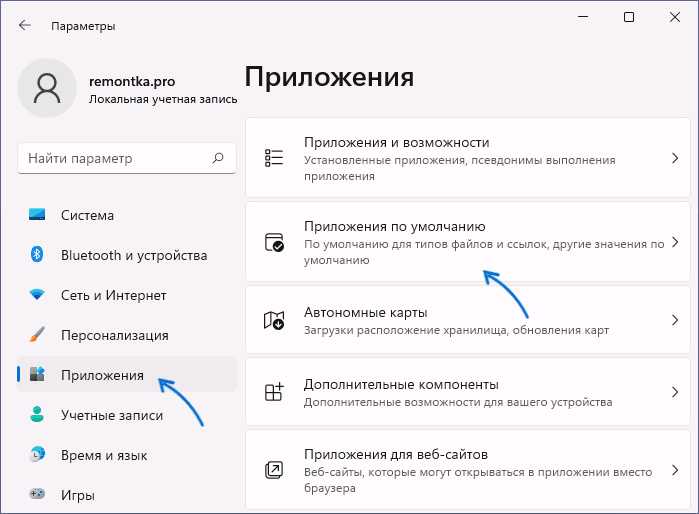This screenshot has width=699, height=514.
Task: Click 'Дополнительные возможности для вашего устройства' text
Action: (x=458, y=402)
